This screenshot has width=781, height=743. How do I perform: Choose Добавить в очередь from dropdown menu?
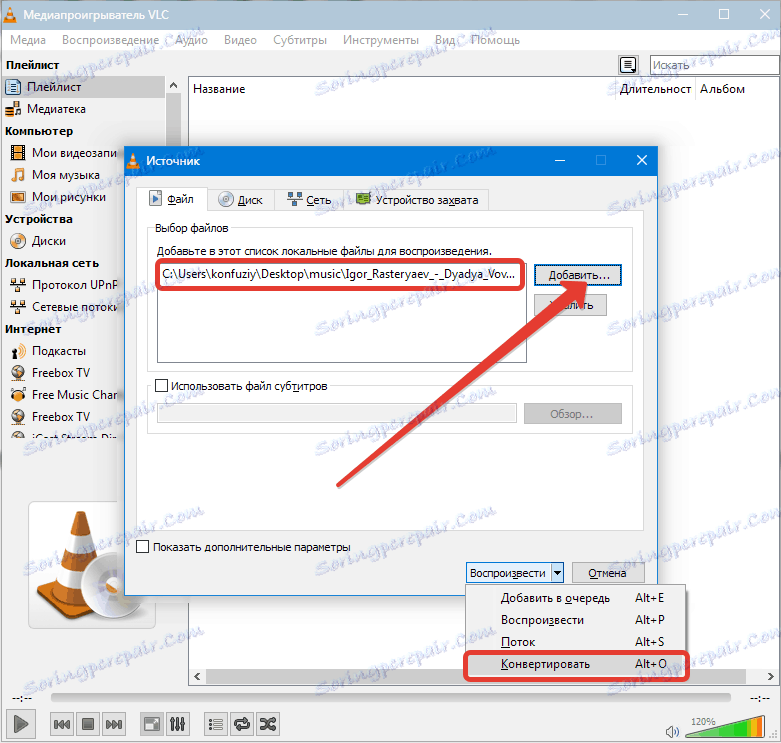click(x=576, y=598)
